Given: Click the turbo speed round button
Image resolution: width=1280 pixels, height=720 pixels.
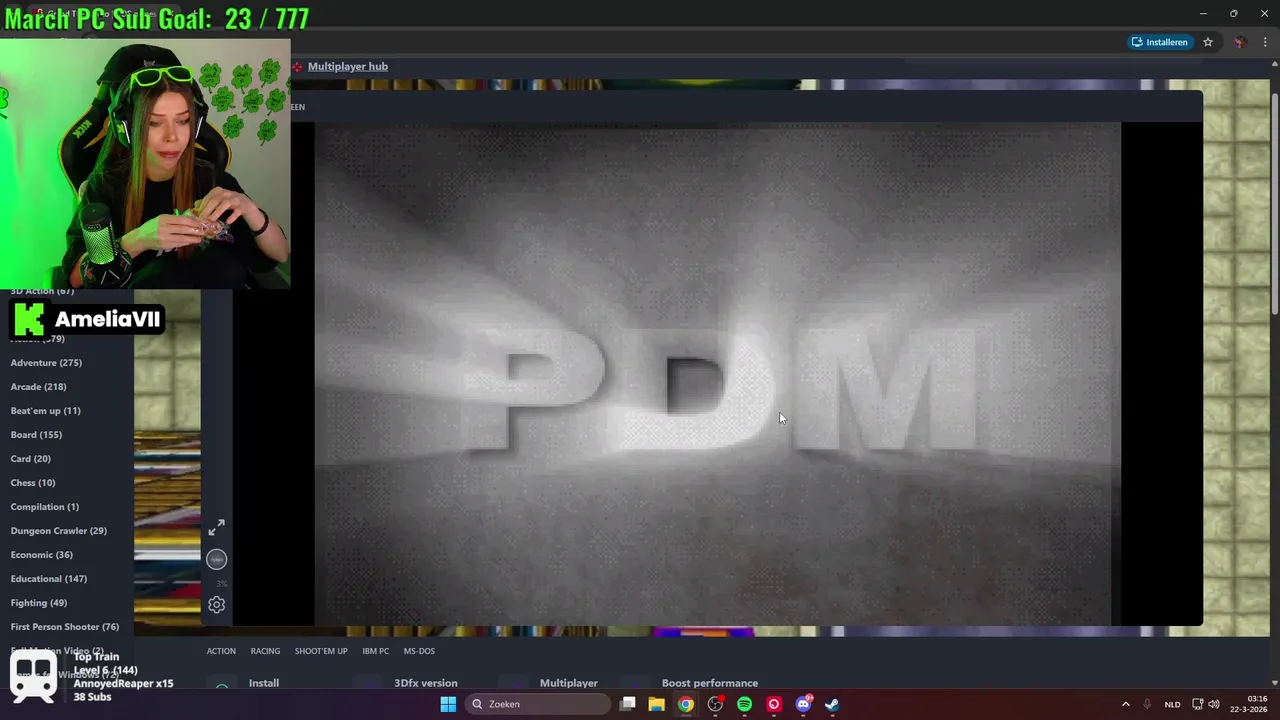Looking at the screenshot, I should [217, 560].
